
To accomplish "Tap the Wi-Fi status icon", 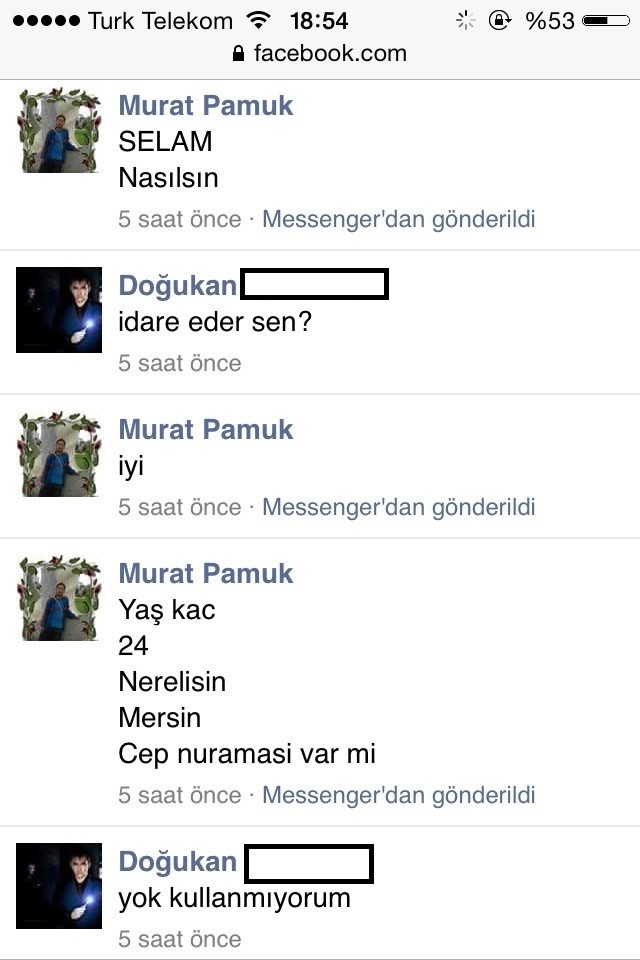I will pos(258,20).
